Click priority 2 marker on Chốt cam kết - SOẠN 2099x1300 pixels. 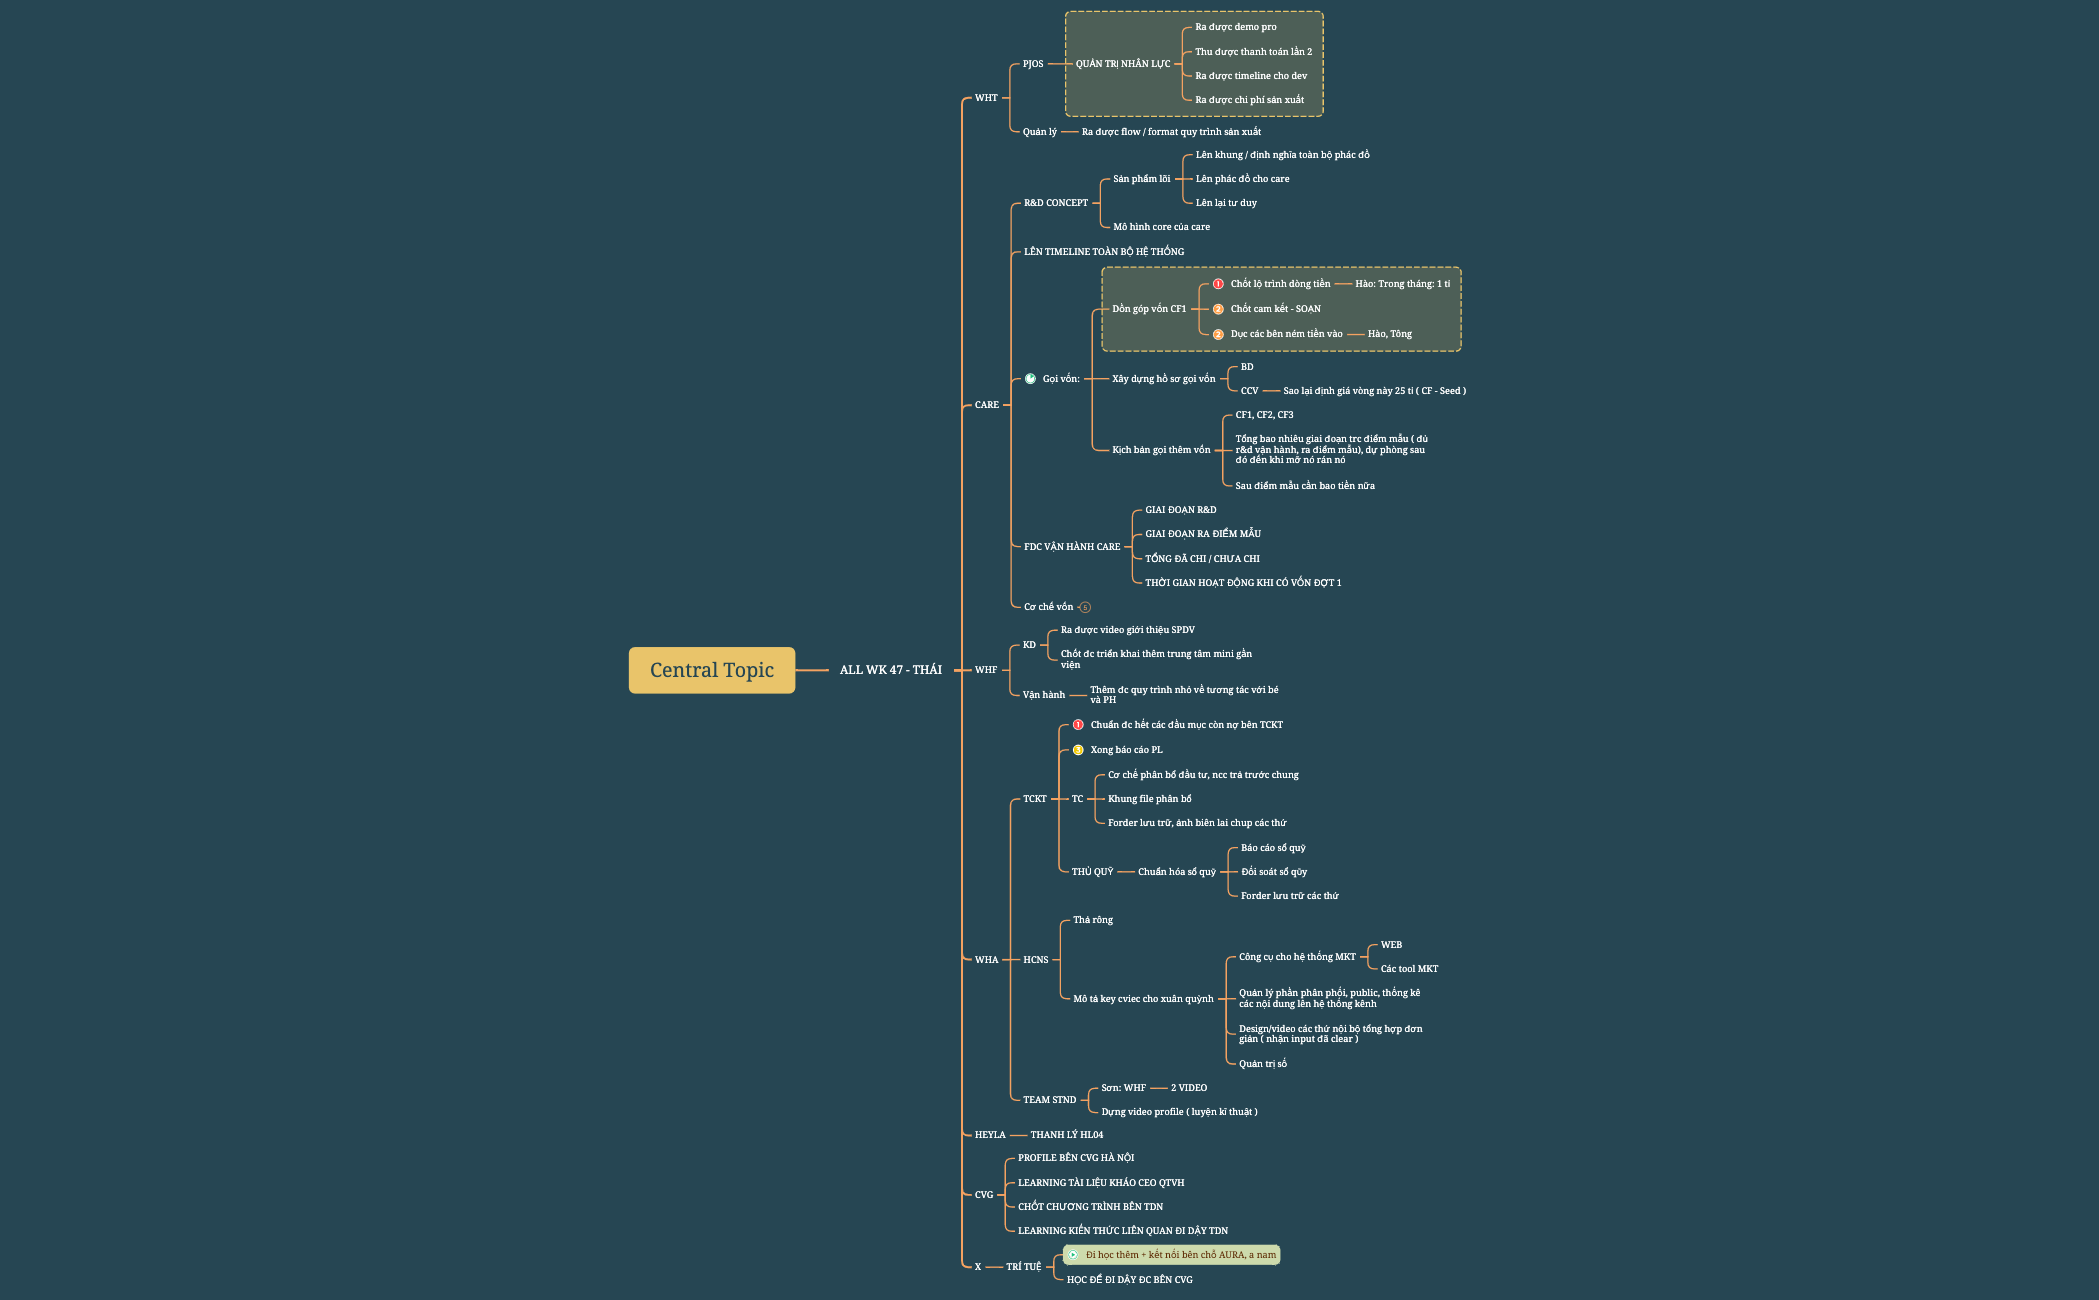click(x=1218, y=309)
